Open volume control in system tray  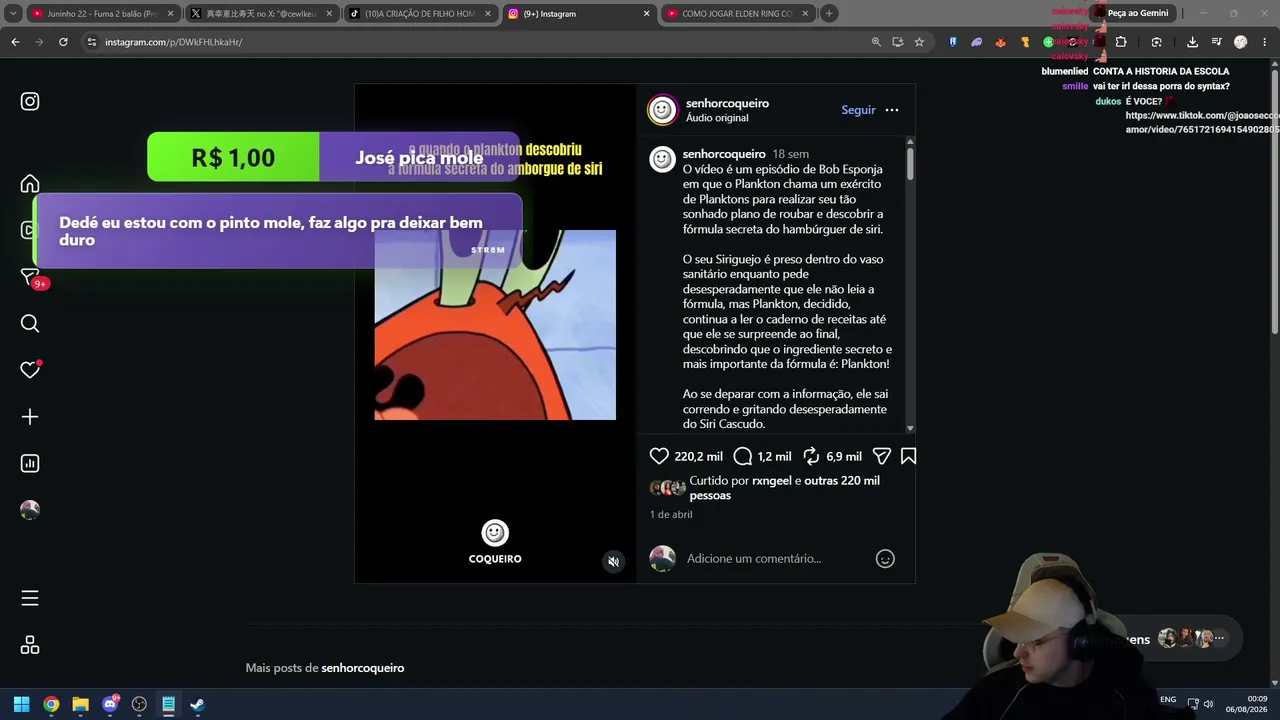[1209, 704]
